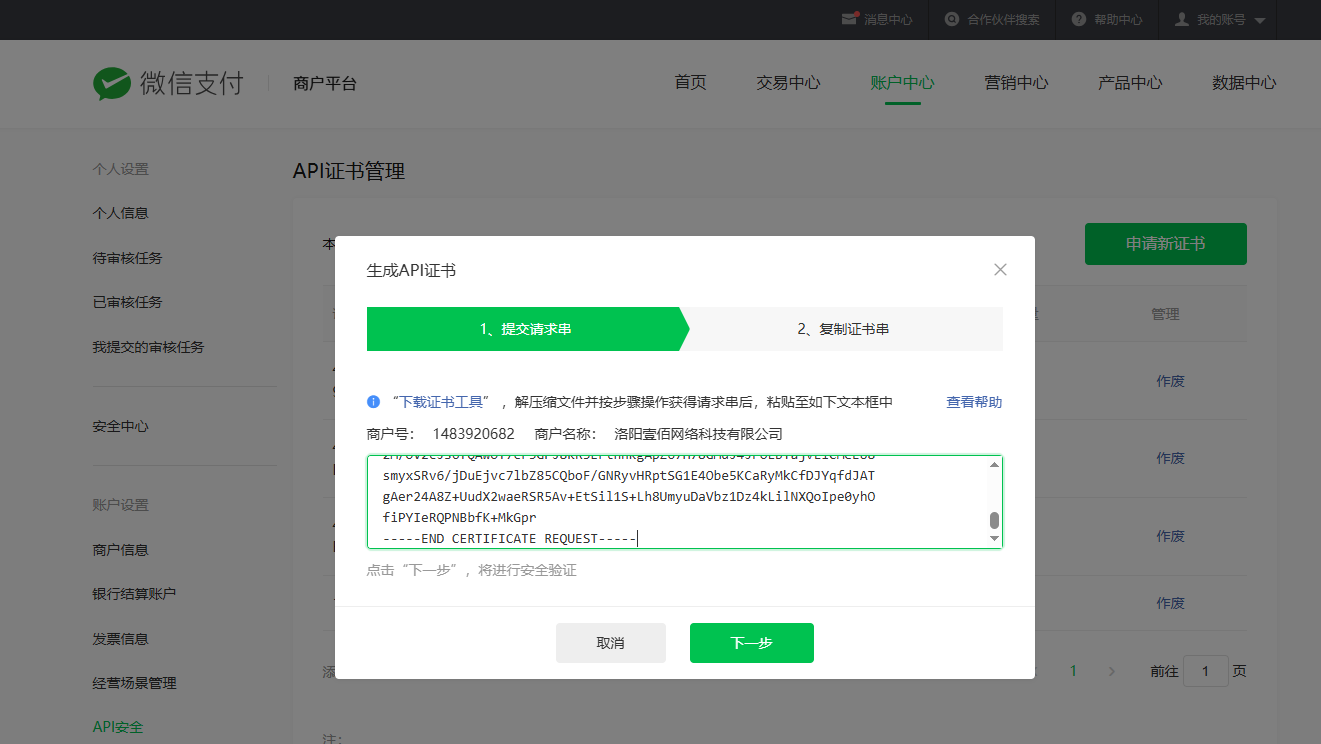Select step 1 提交请求串 tab
The image size is (1321, 744).
[527, 329]
